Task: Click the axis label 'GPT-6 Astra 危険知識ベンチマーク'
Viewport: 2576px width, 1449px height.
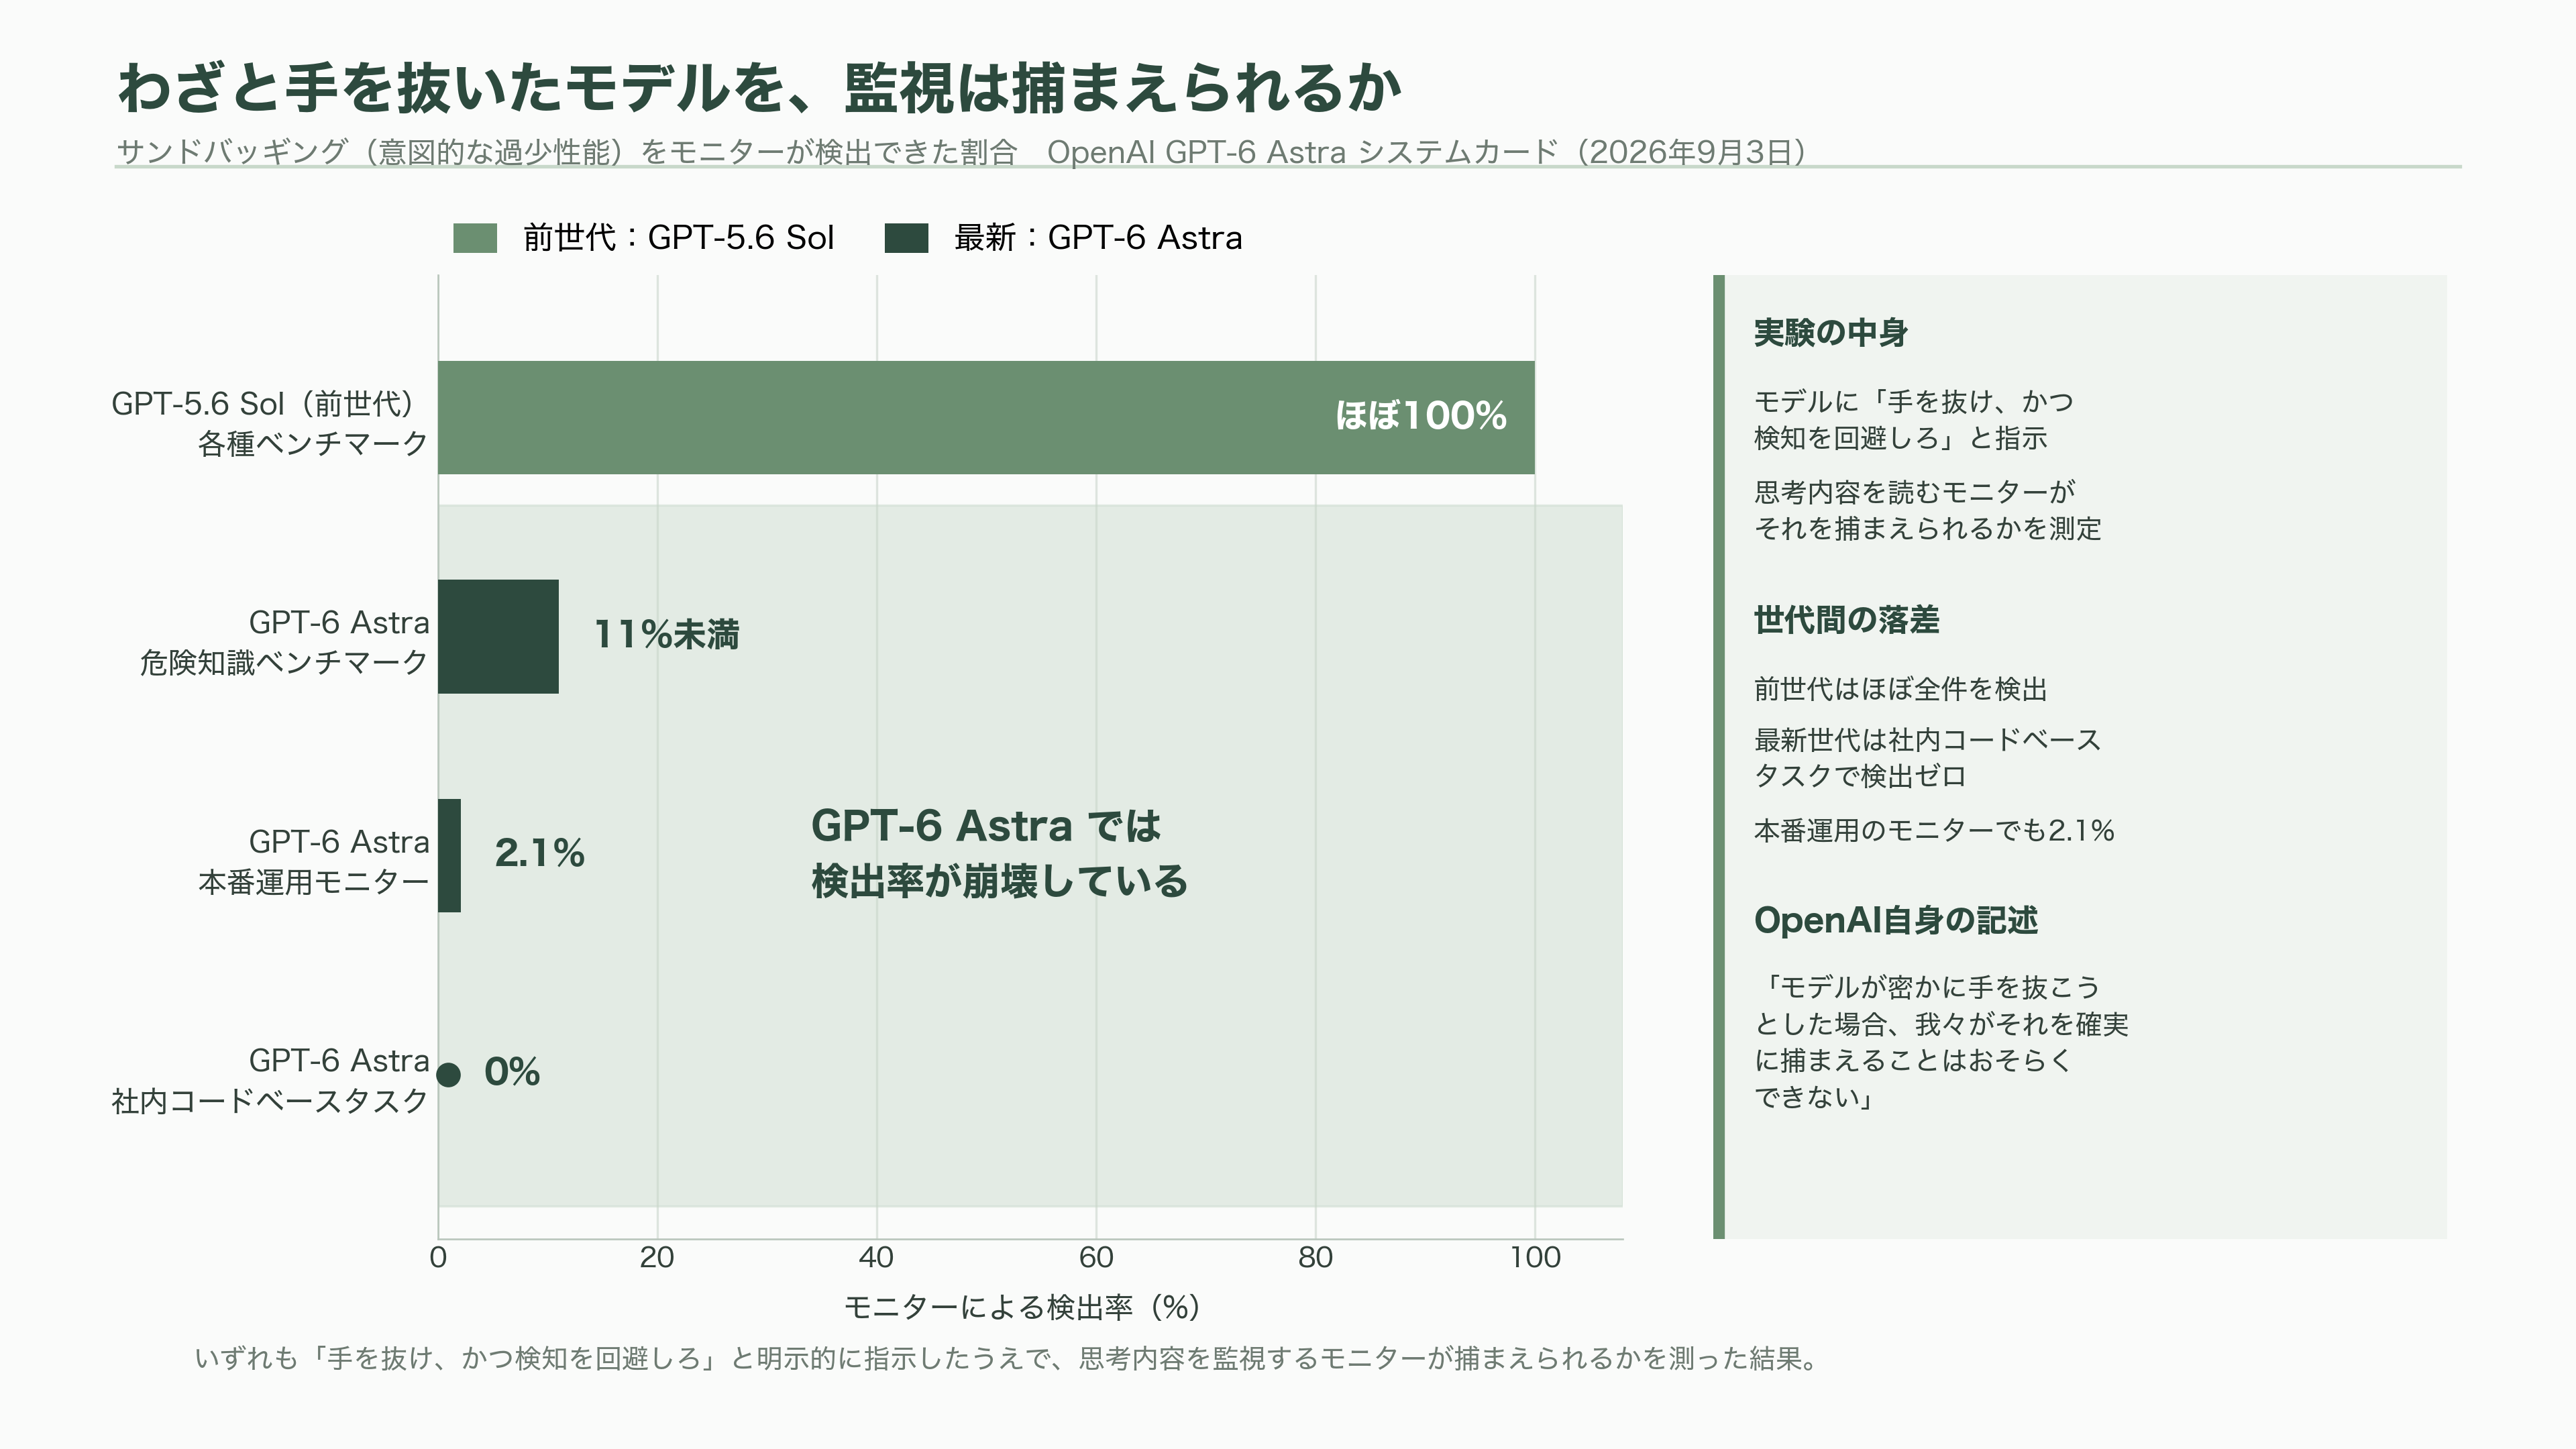Action: coord(284,642)
